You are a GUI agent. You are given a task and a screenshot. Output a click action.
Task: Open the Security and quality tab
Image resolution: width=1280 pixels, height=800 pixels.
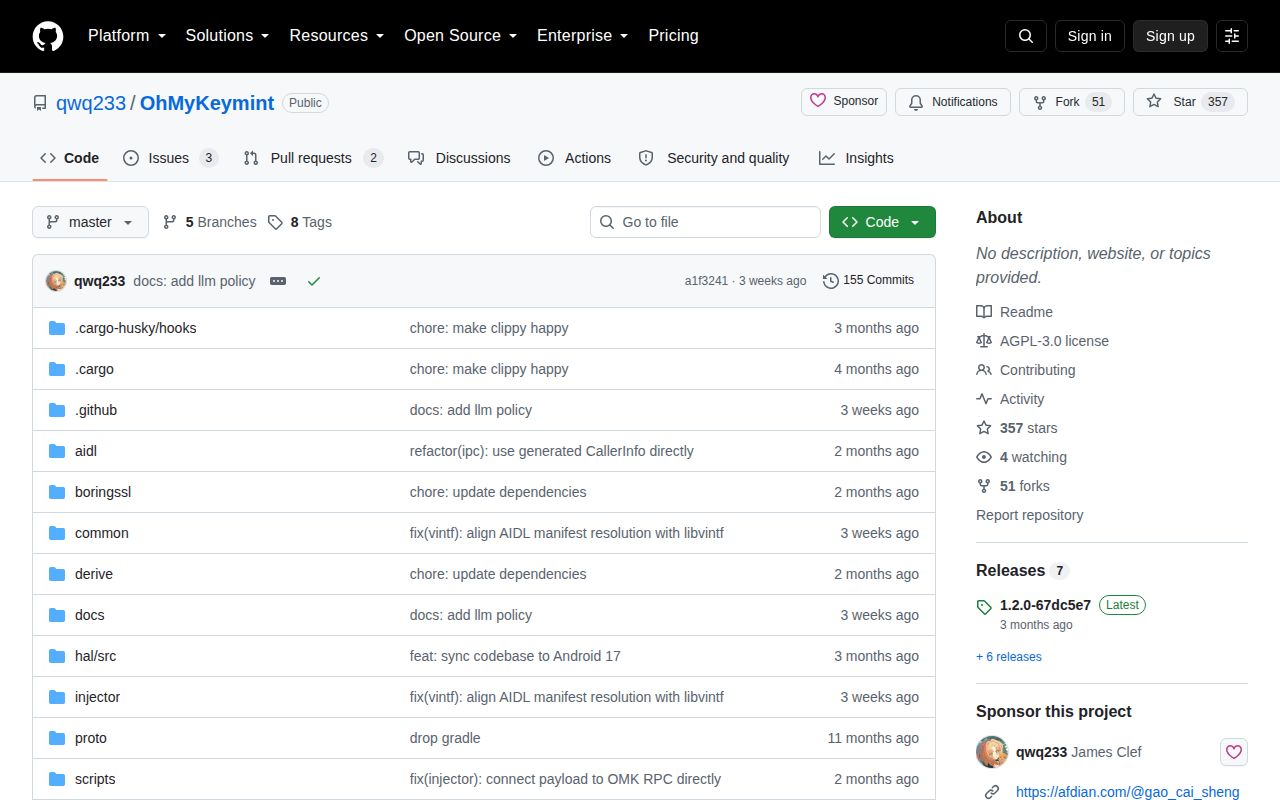(714, 158)
